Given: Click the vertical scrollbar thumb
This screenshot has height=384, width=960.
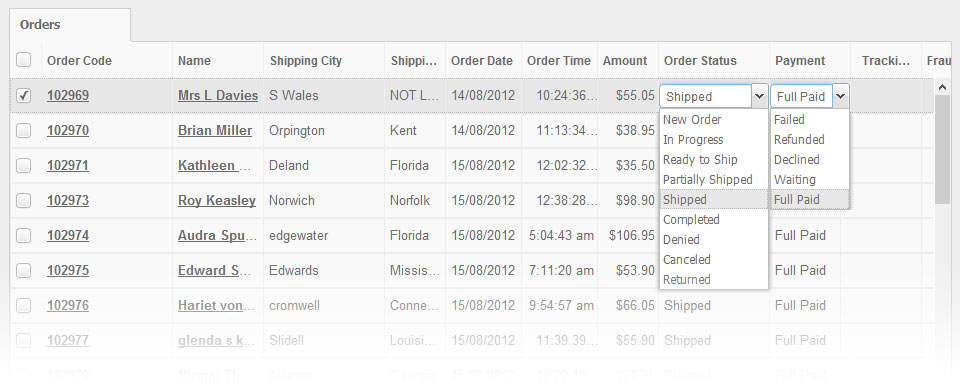Looking at the screenshot, I should (942, 150).
